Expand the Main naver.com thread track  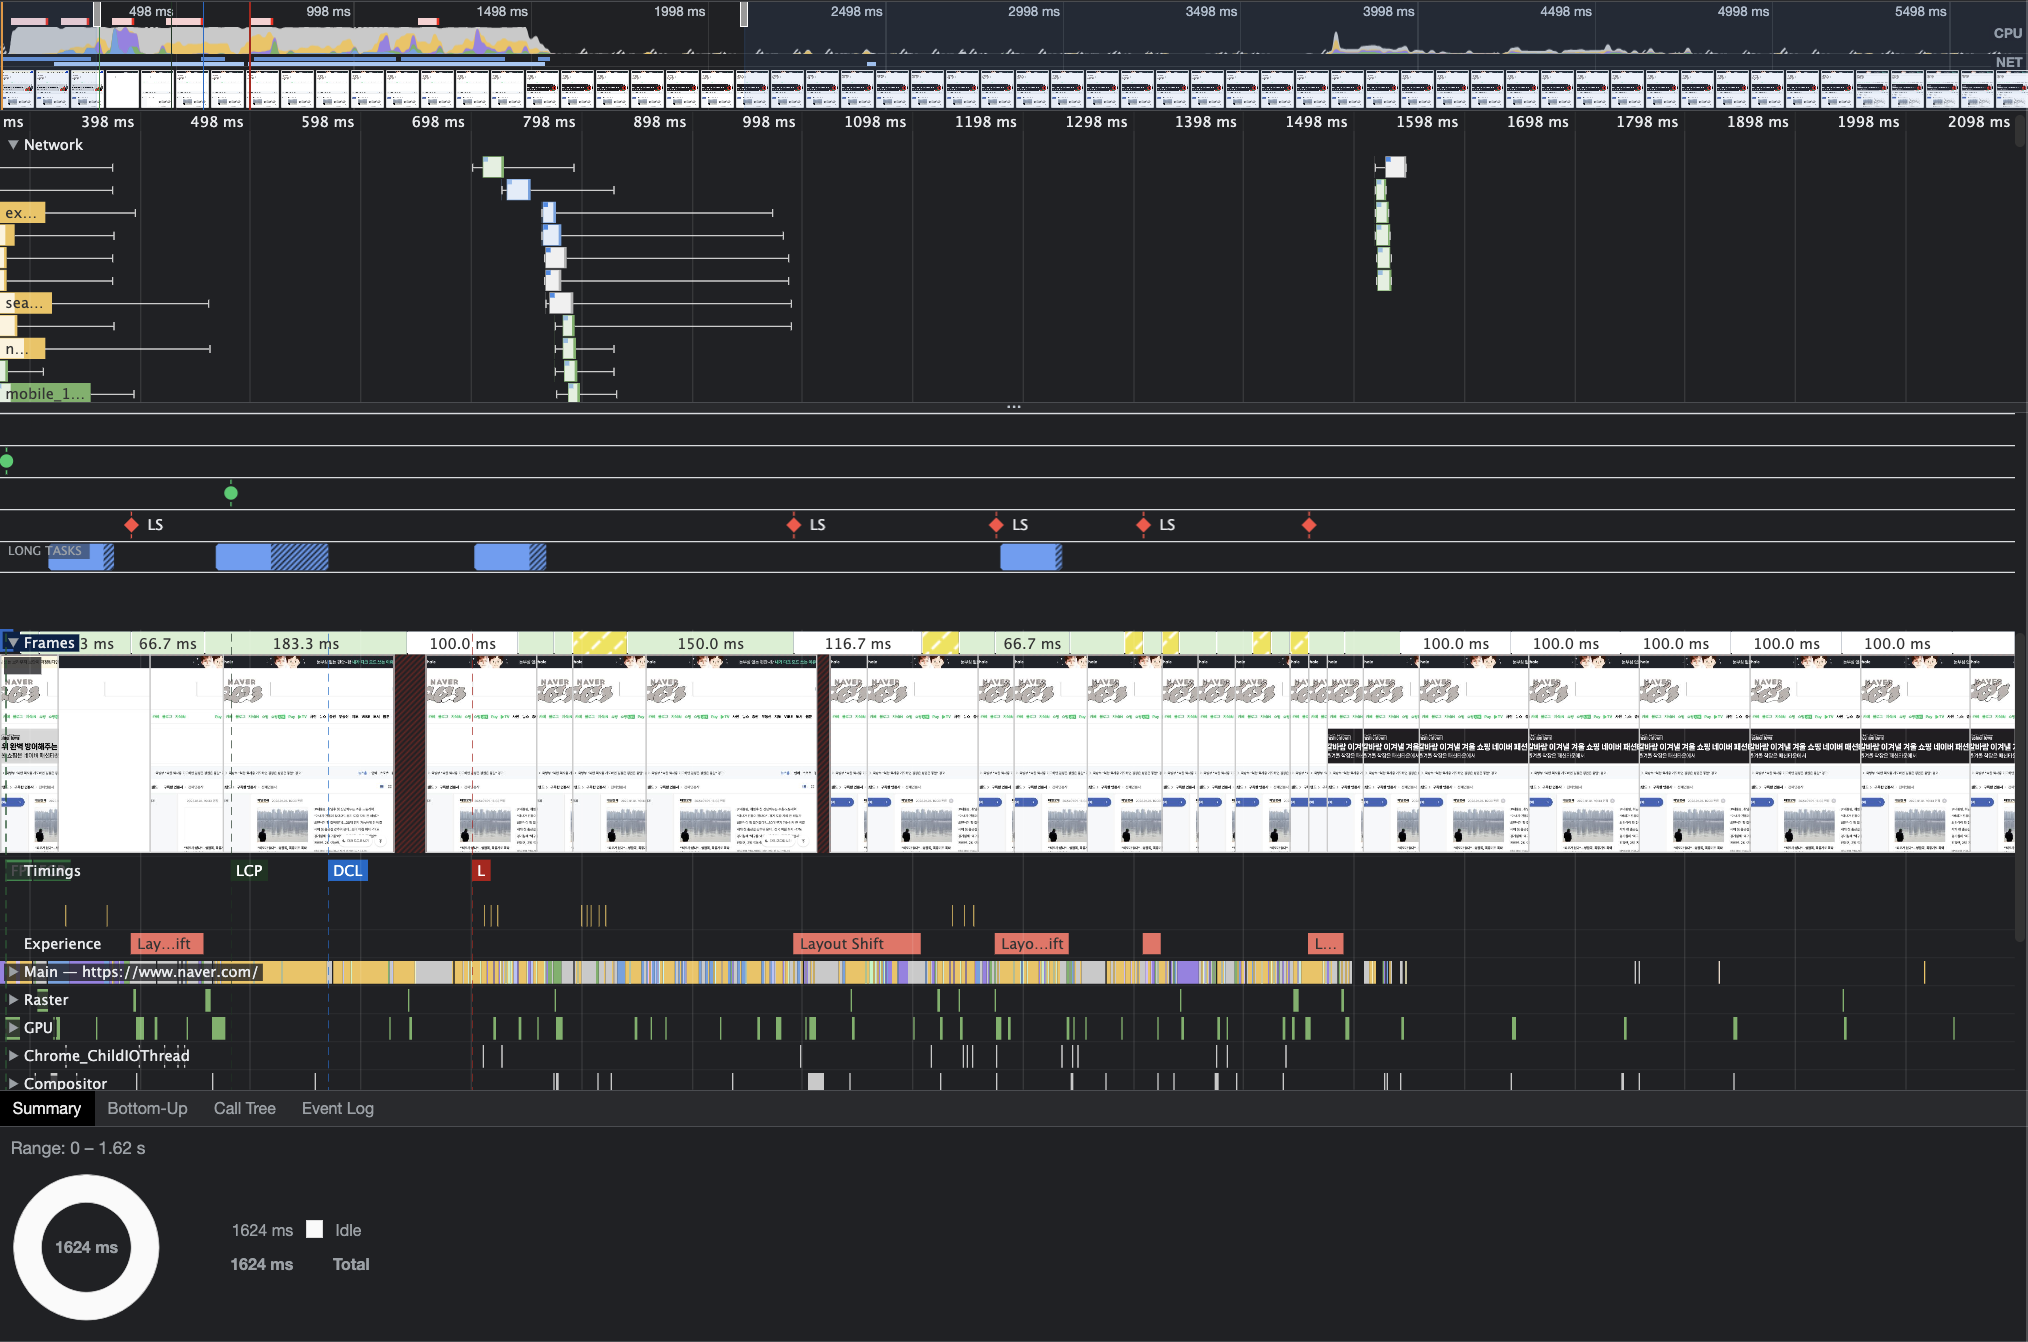(13, 972)
